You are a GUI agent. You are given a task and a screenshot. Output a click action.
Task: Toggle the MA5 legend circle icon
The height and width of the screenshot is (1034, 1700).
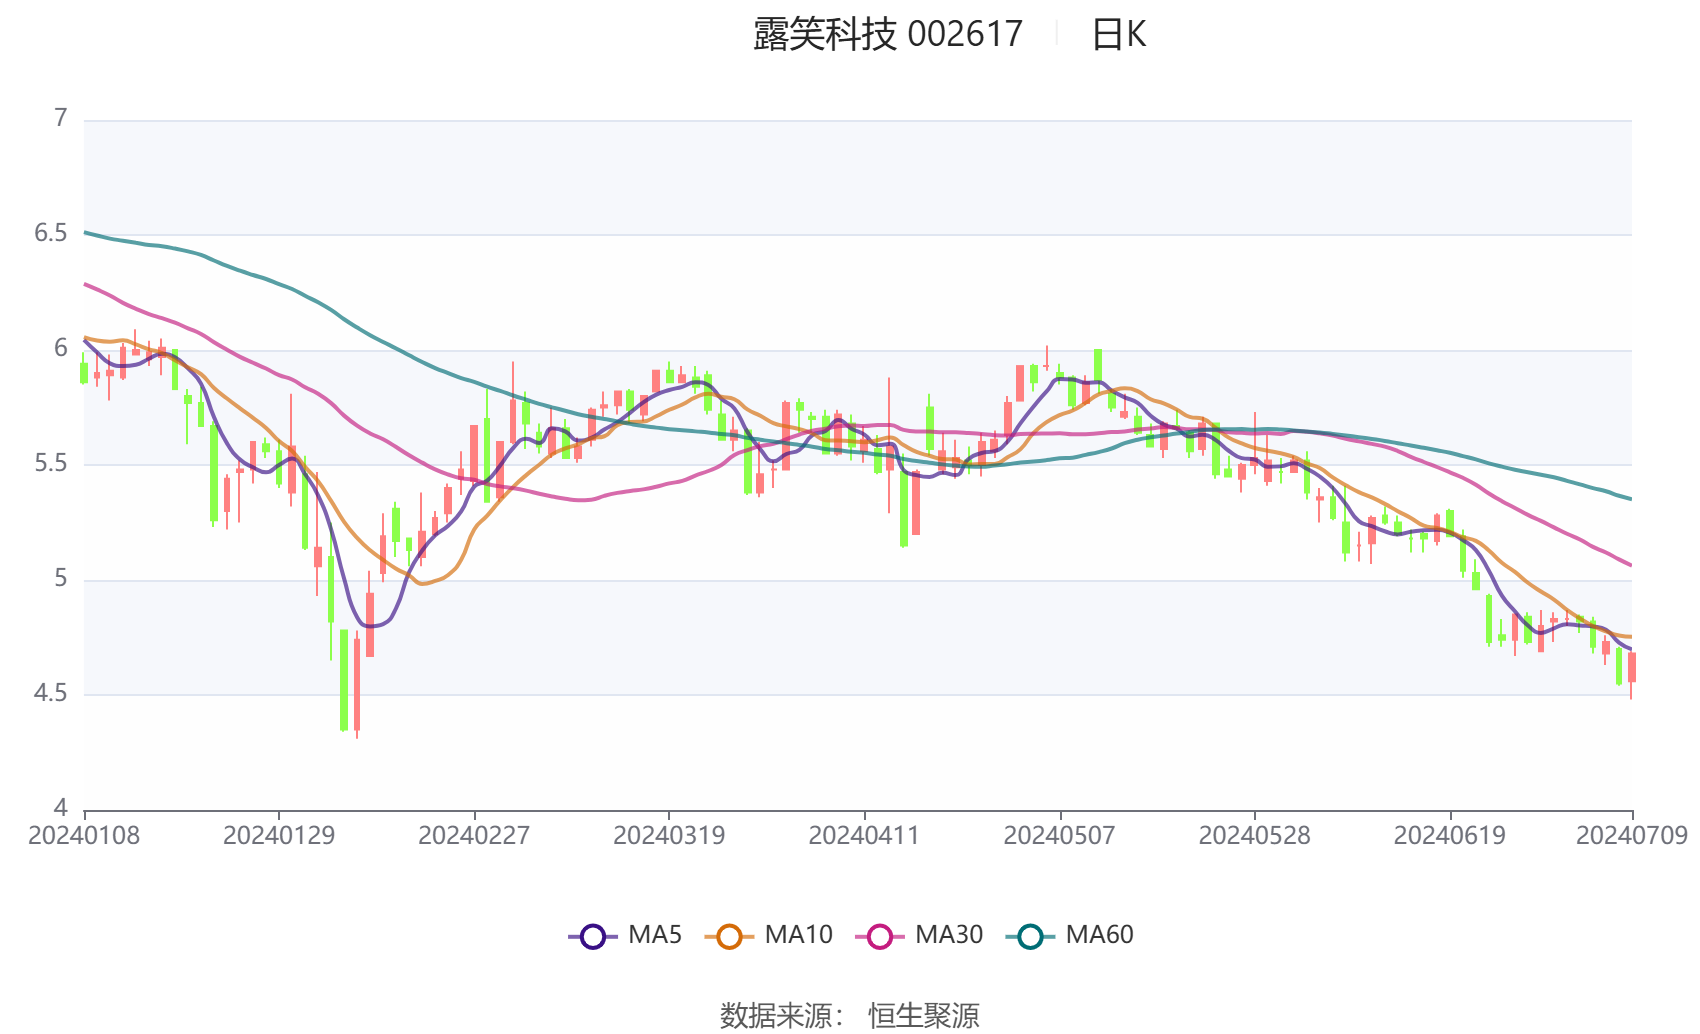coord(593,936)
